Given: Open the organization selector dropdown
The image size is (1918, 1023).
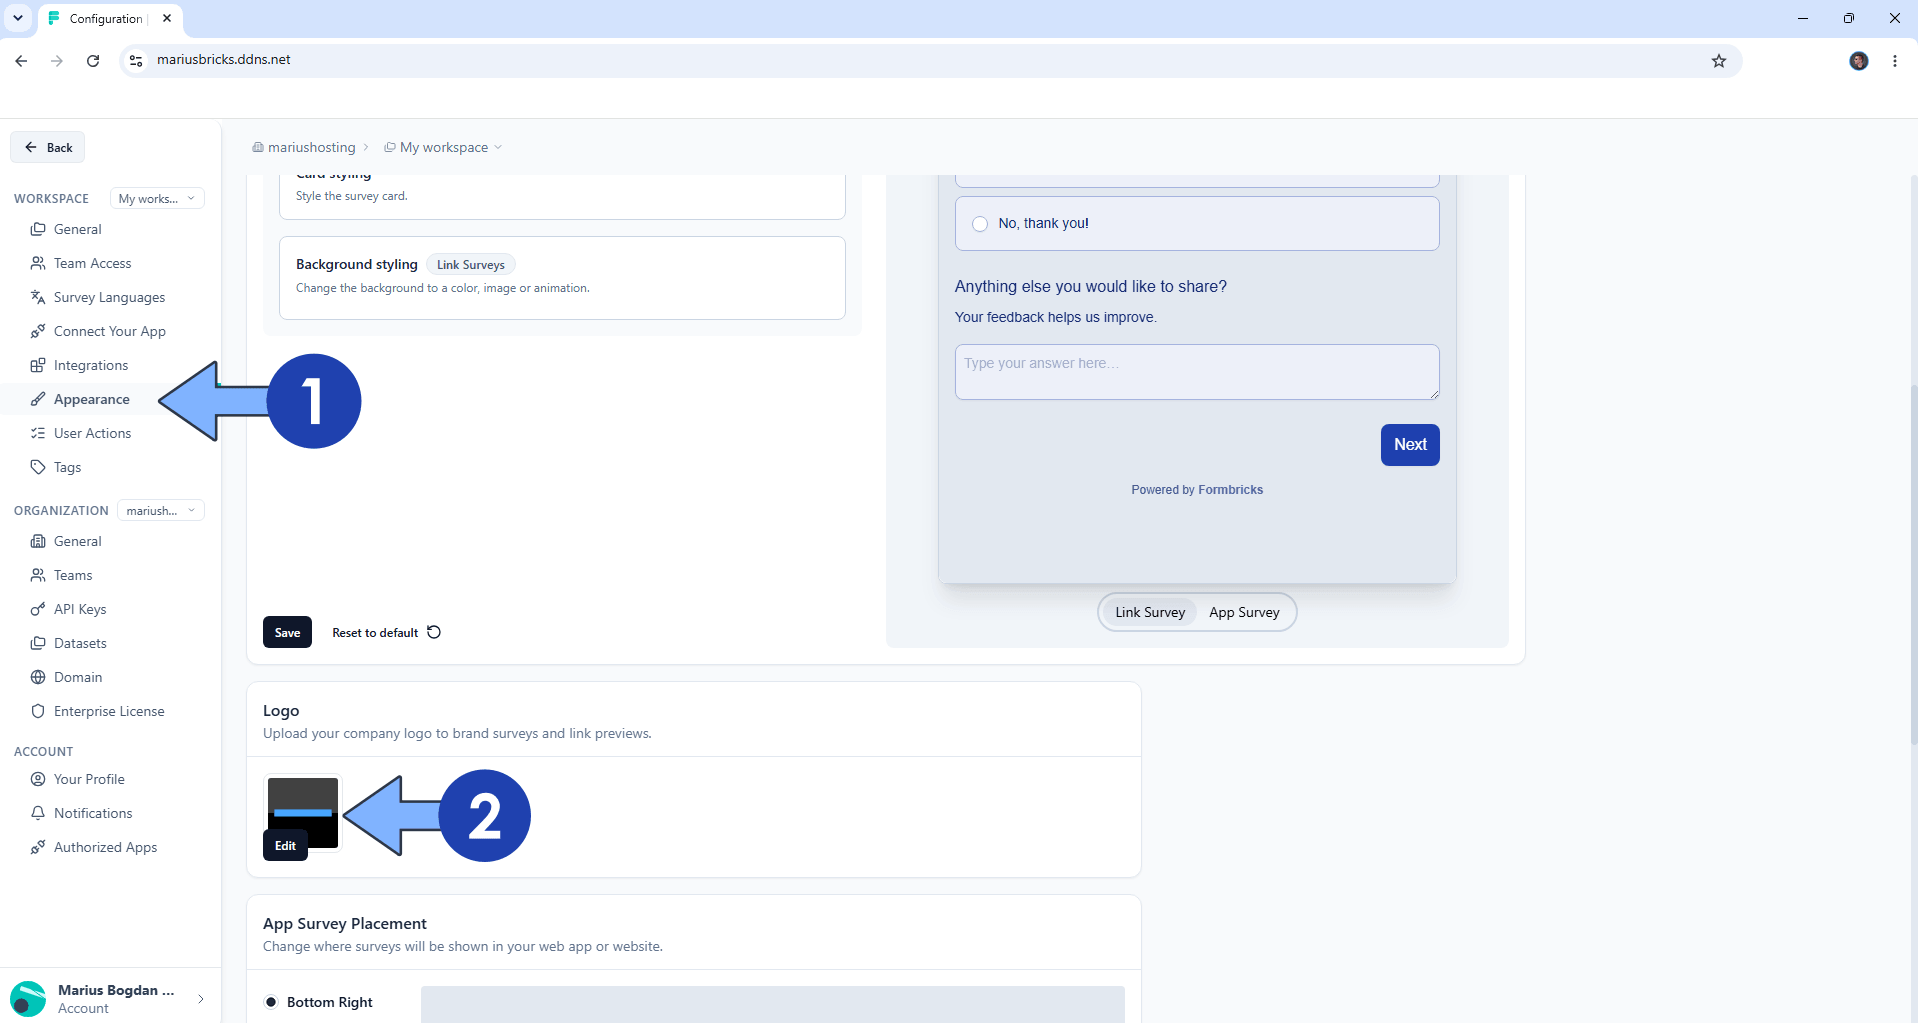Looking at the screenshot, I should coord(161,510).
